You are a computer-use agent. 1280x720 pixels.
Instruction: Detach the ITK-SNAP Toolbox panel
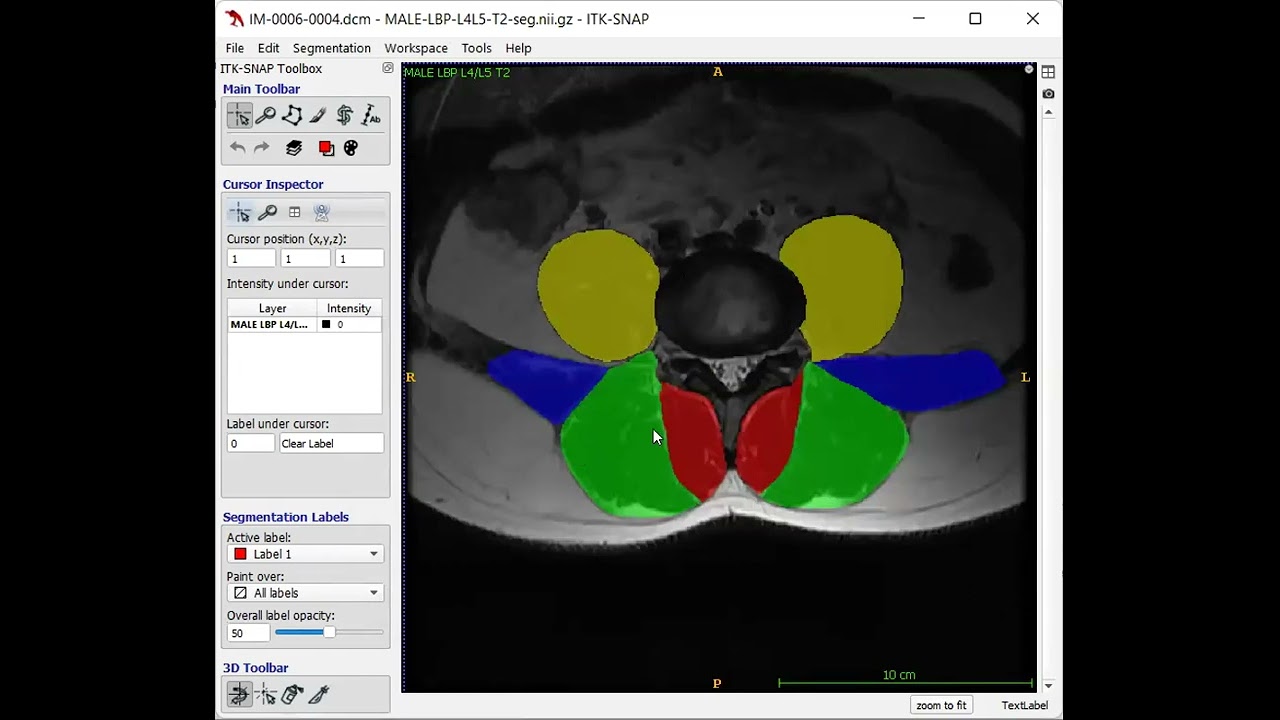(388, 68)
